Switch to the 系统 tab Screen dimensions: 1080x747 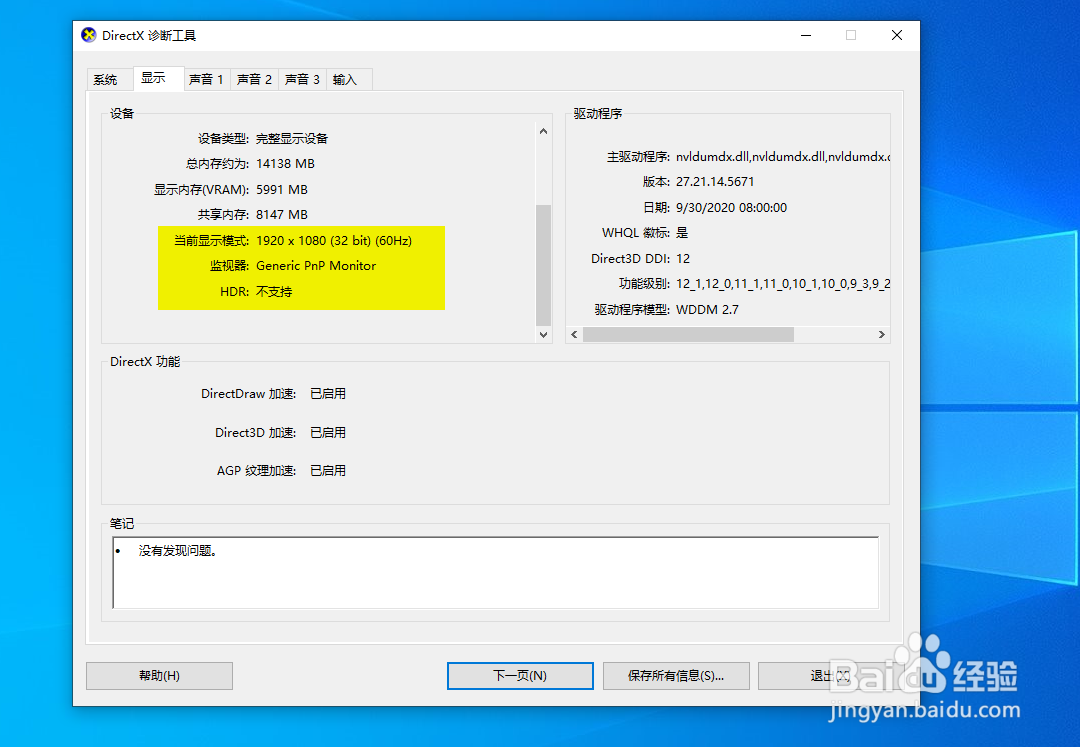click(105, 80)
